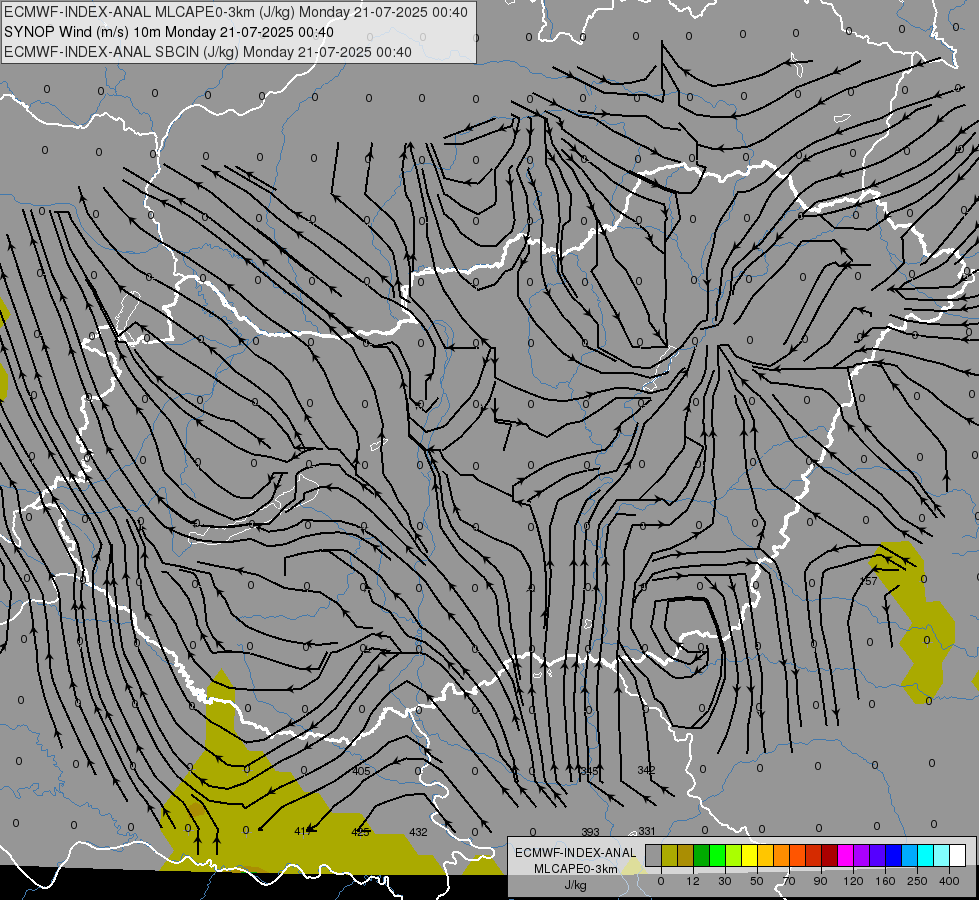Click the map value 432

[x=418, y=832]
